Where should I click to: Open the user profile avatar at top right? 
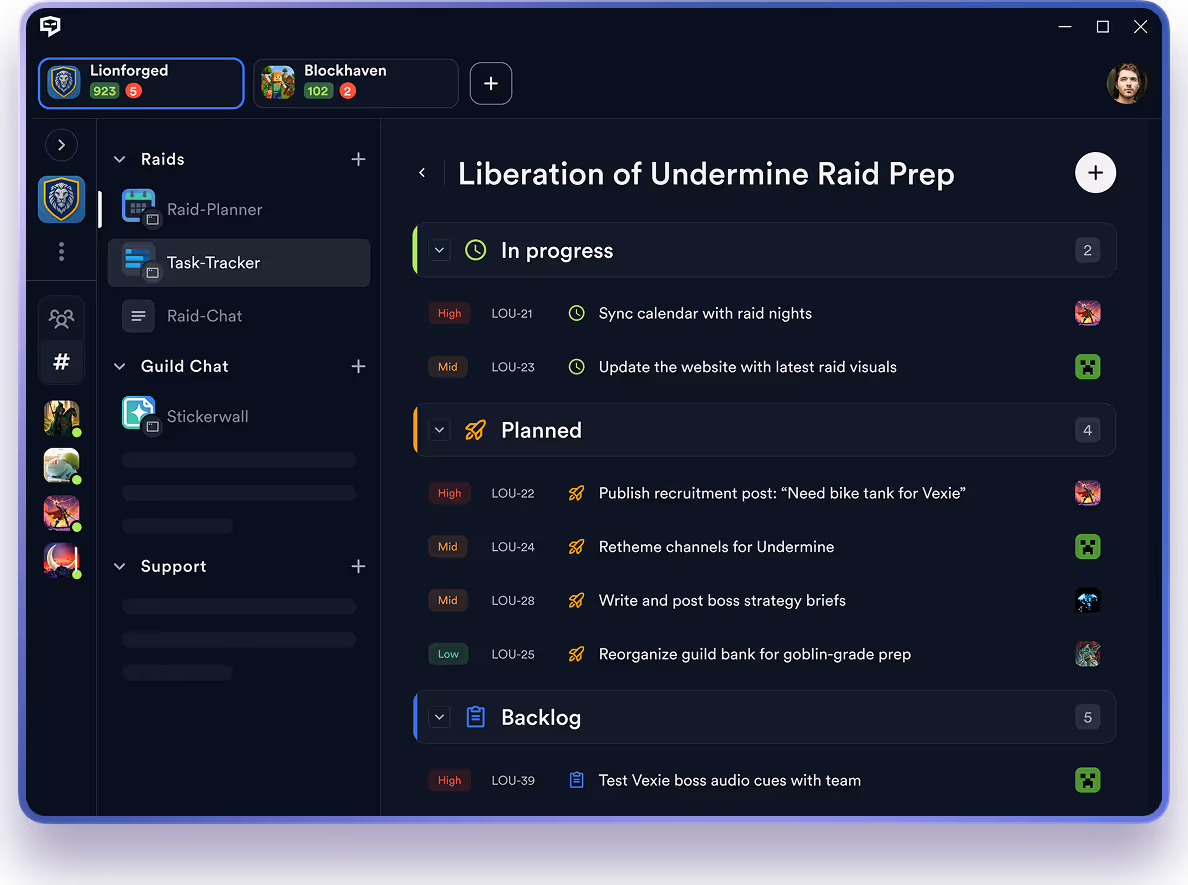tap(1126, 84)
